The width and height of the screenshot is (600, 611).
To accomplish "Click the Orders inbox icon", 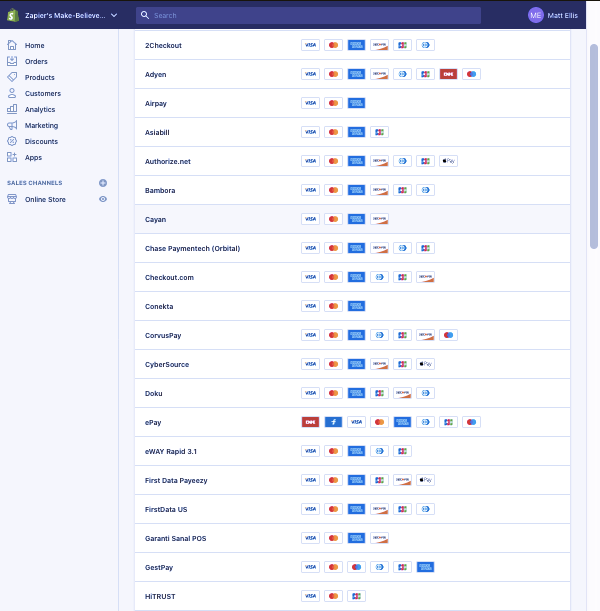I will point(12,61).
